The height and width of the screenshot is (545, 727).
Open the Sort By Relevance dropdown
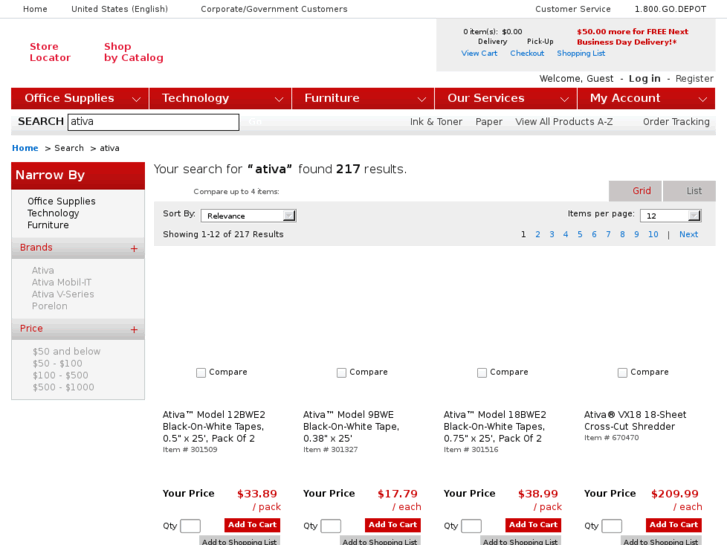tap(249, 216)
